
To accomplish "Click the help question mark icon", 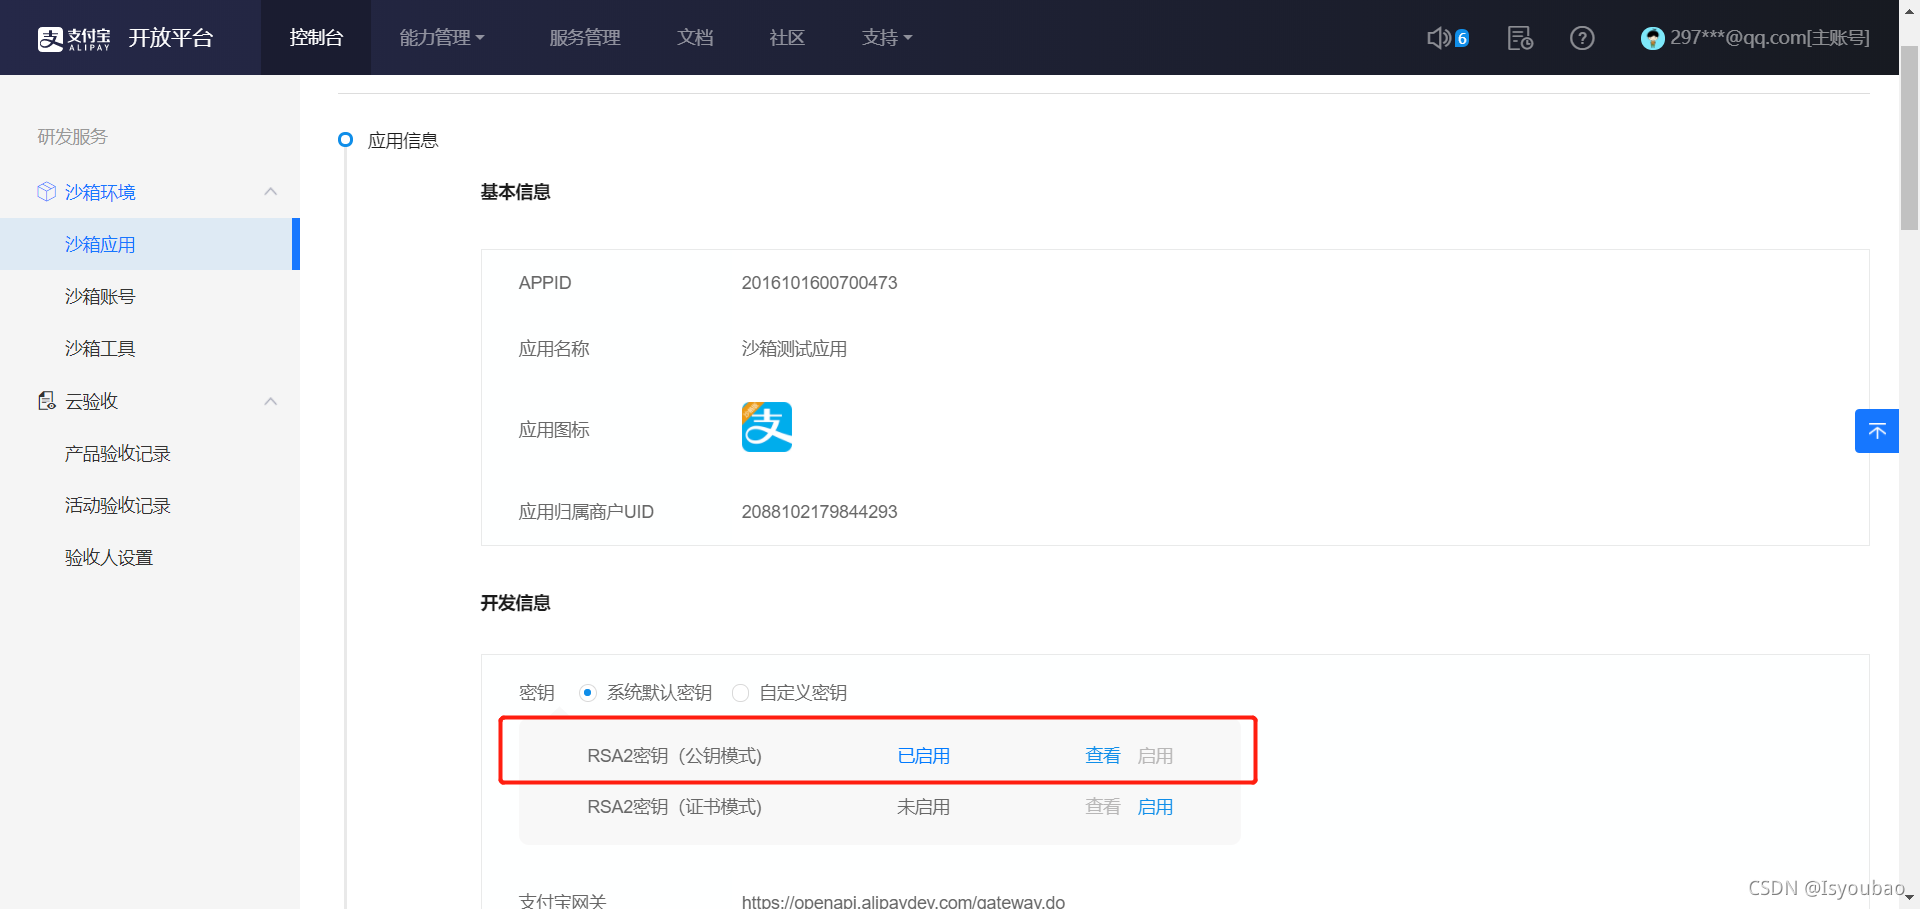I will click(1582, 38).
